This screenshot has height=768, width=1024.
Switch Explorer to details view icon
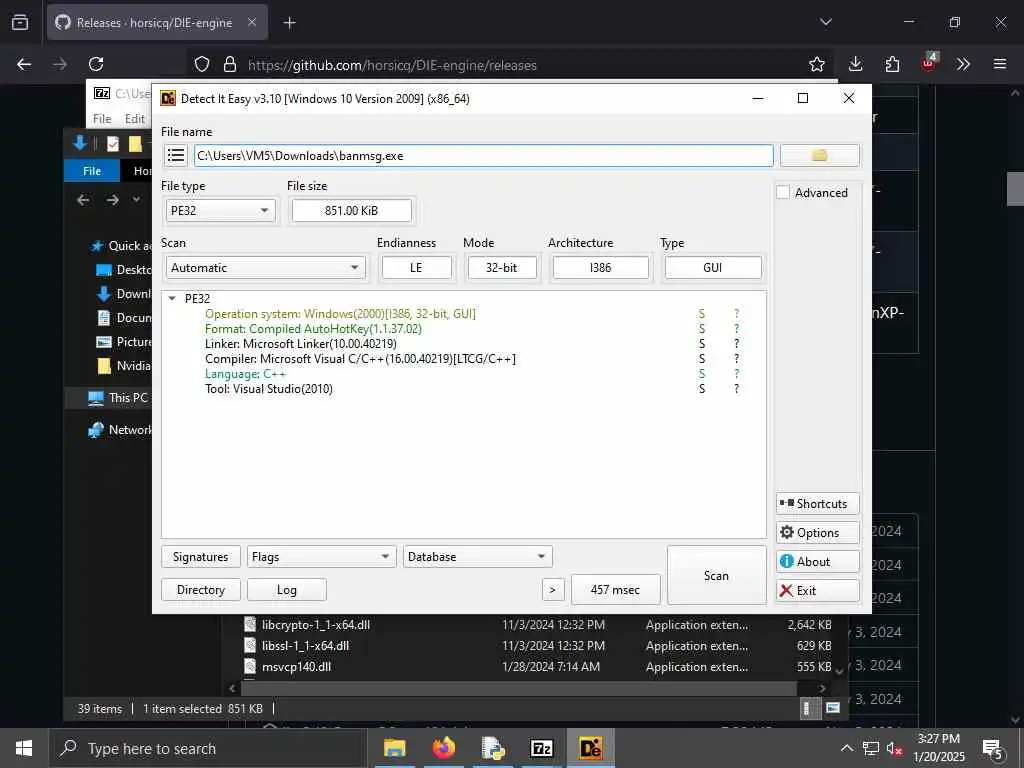pos(808,709)
